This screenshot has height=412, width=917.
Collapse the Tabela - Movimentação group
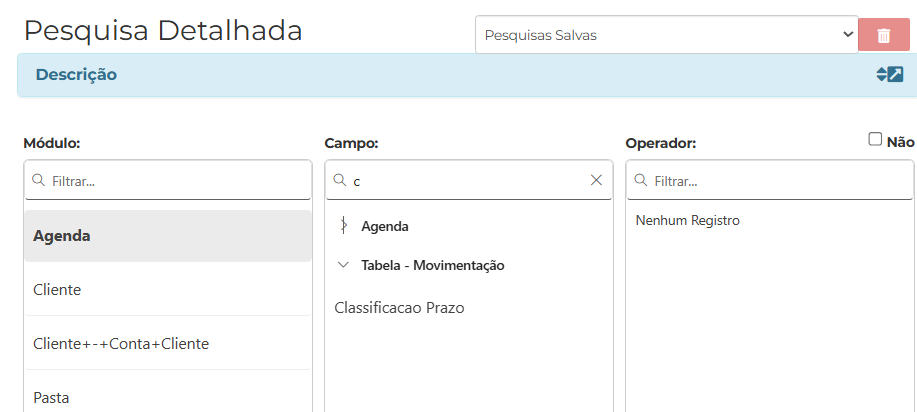(x=343, y=265)
